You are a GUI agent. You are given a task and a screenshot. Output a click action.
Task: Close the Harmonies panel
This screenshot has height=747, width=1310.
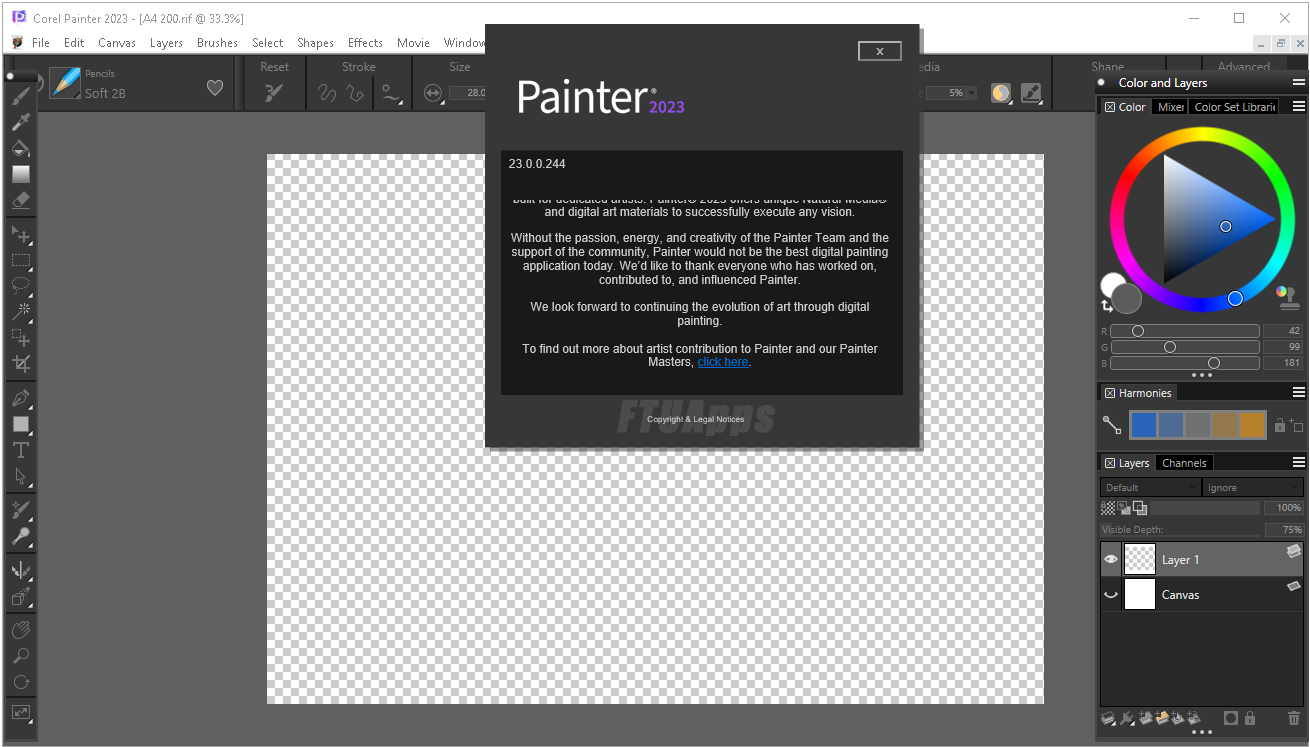coord(1110,393)
